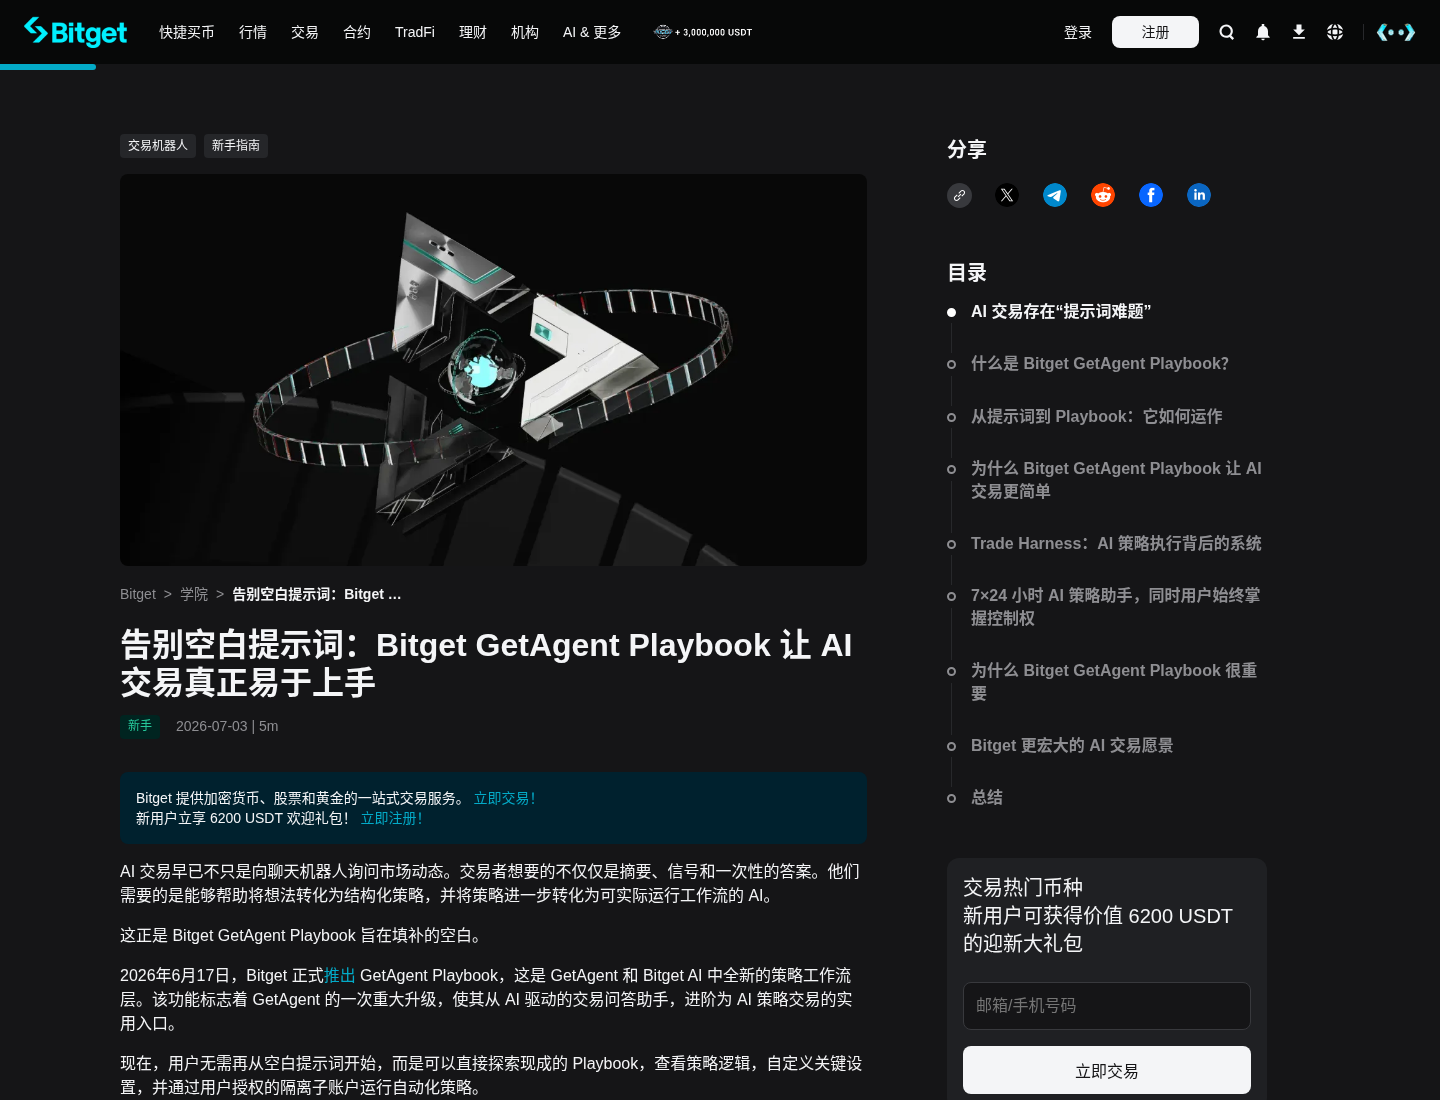Viewport: 1440px width, 1100px height.
Task: Open the notifications bell icon
Action: tap(1263, 32)
